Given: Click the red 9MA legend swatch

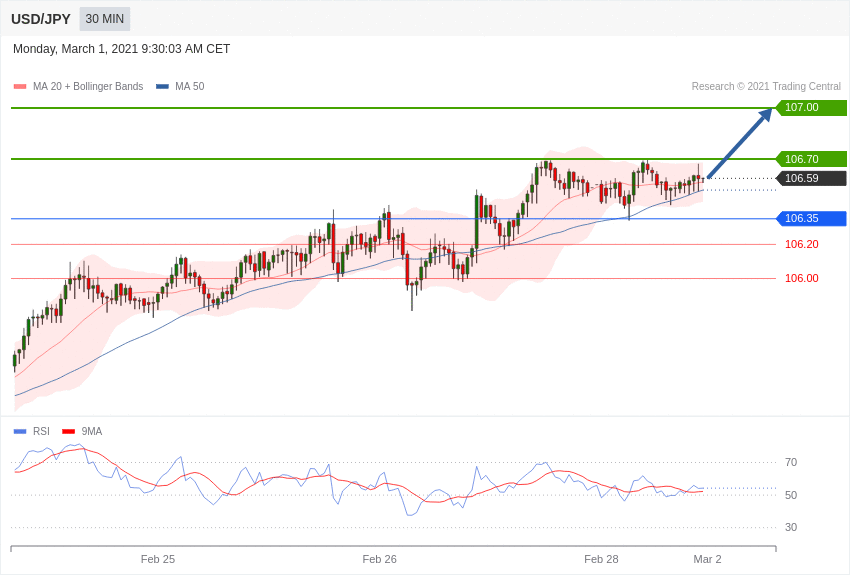Looking at the screenshot, I should pyautogui.click(x=68, y=431).
